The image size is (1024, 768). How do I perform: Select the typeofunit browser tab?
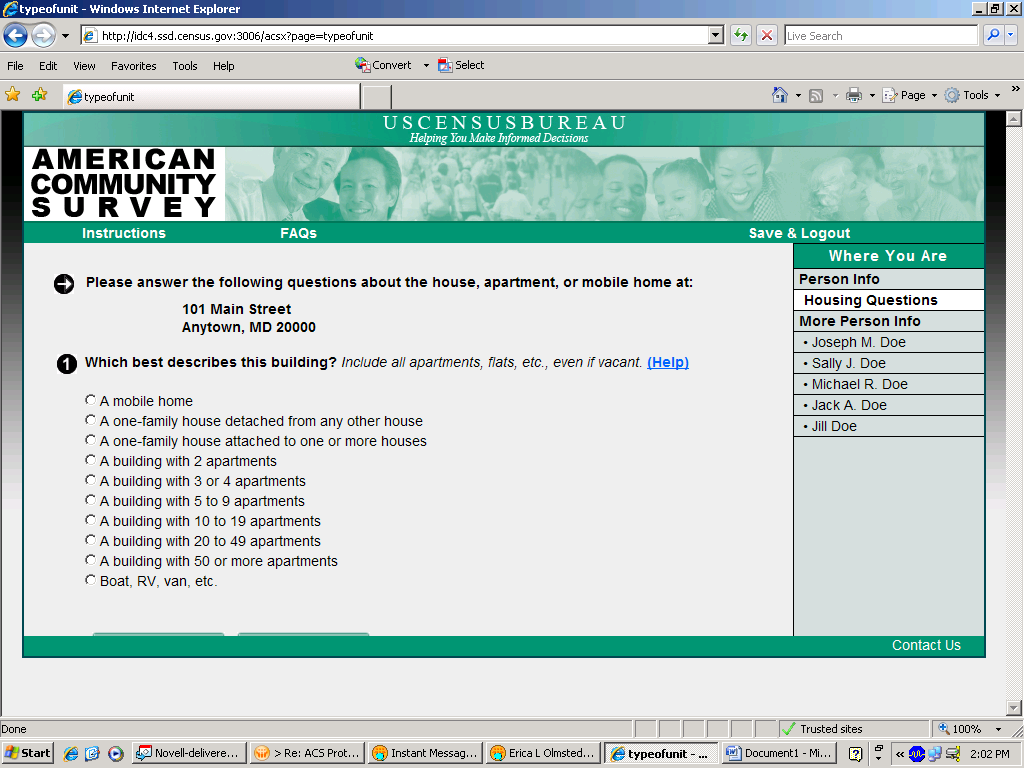point(212,97)
